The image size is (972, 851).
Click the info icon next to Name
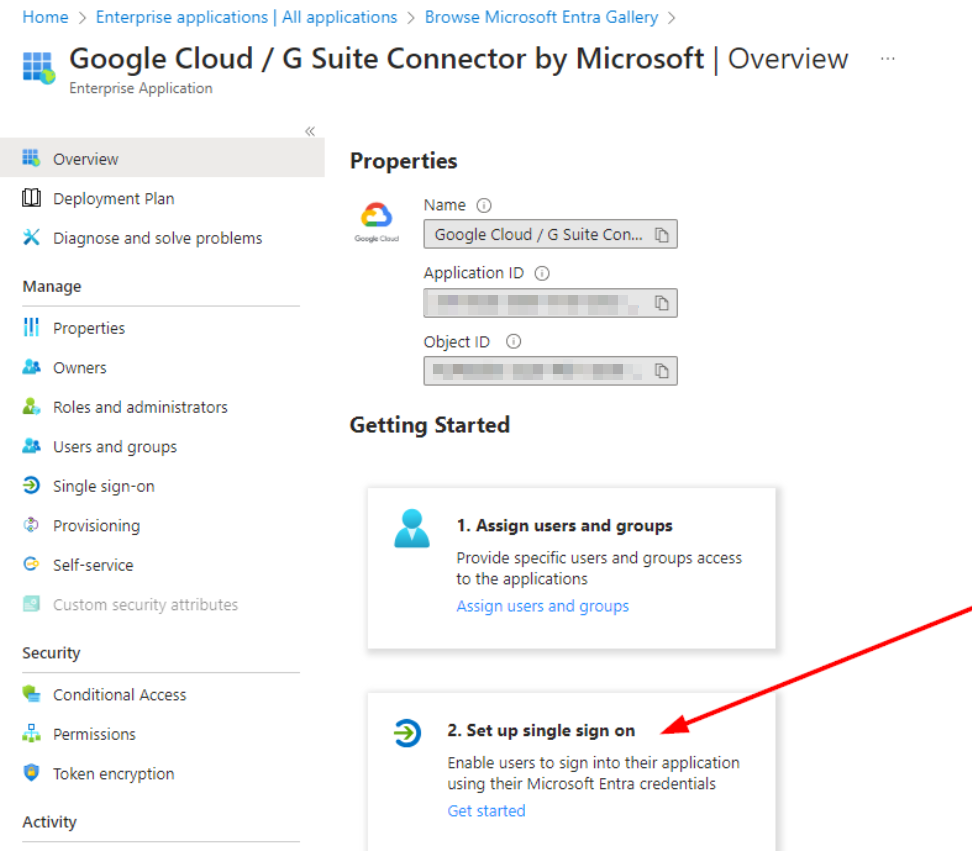click(x=484, y=205)
